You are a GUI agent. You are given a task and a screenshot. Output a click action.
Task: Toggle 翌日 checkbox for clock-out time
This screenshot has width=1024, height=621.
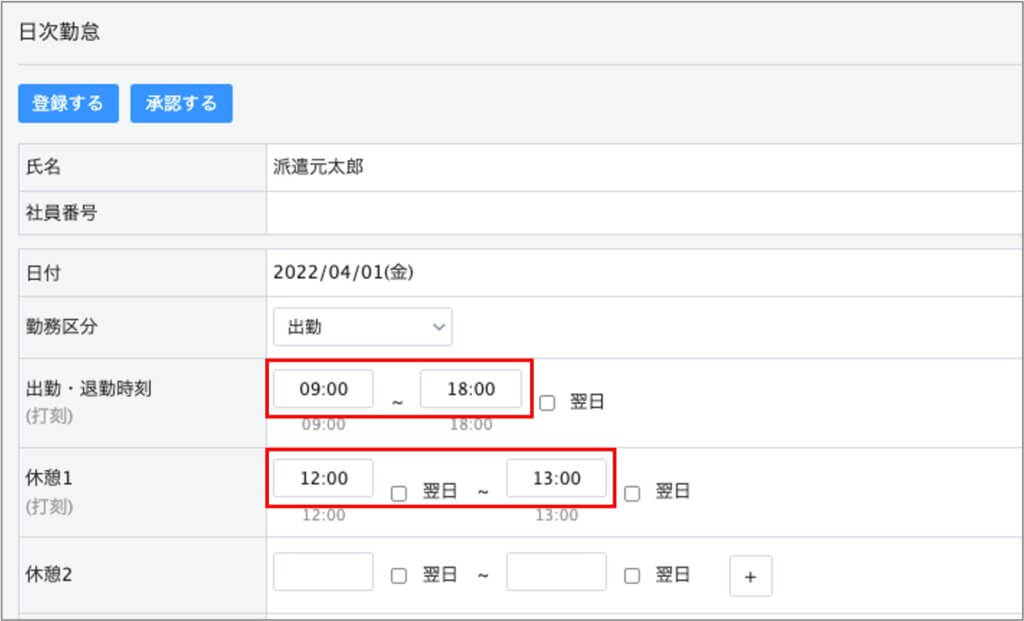point(547,403)
